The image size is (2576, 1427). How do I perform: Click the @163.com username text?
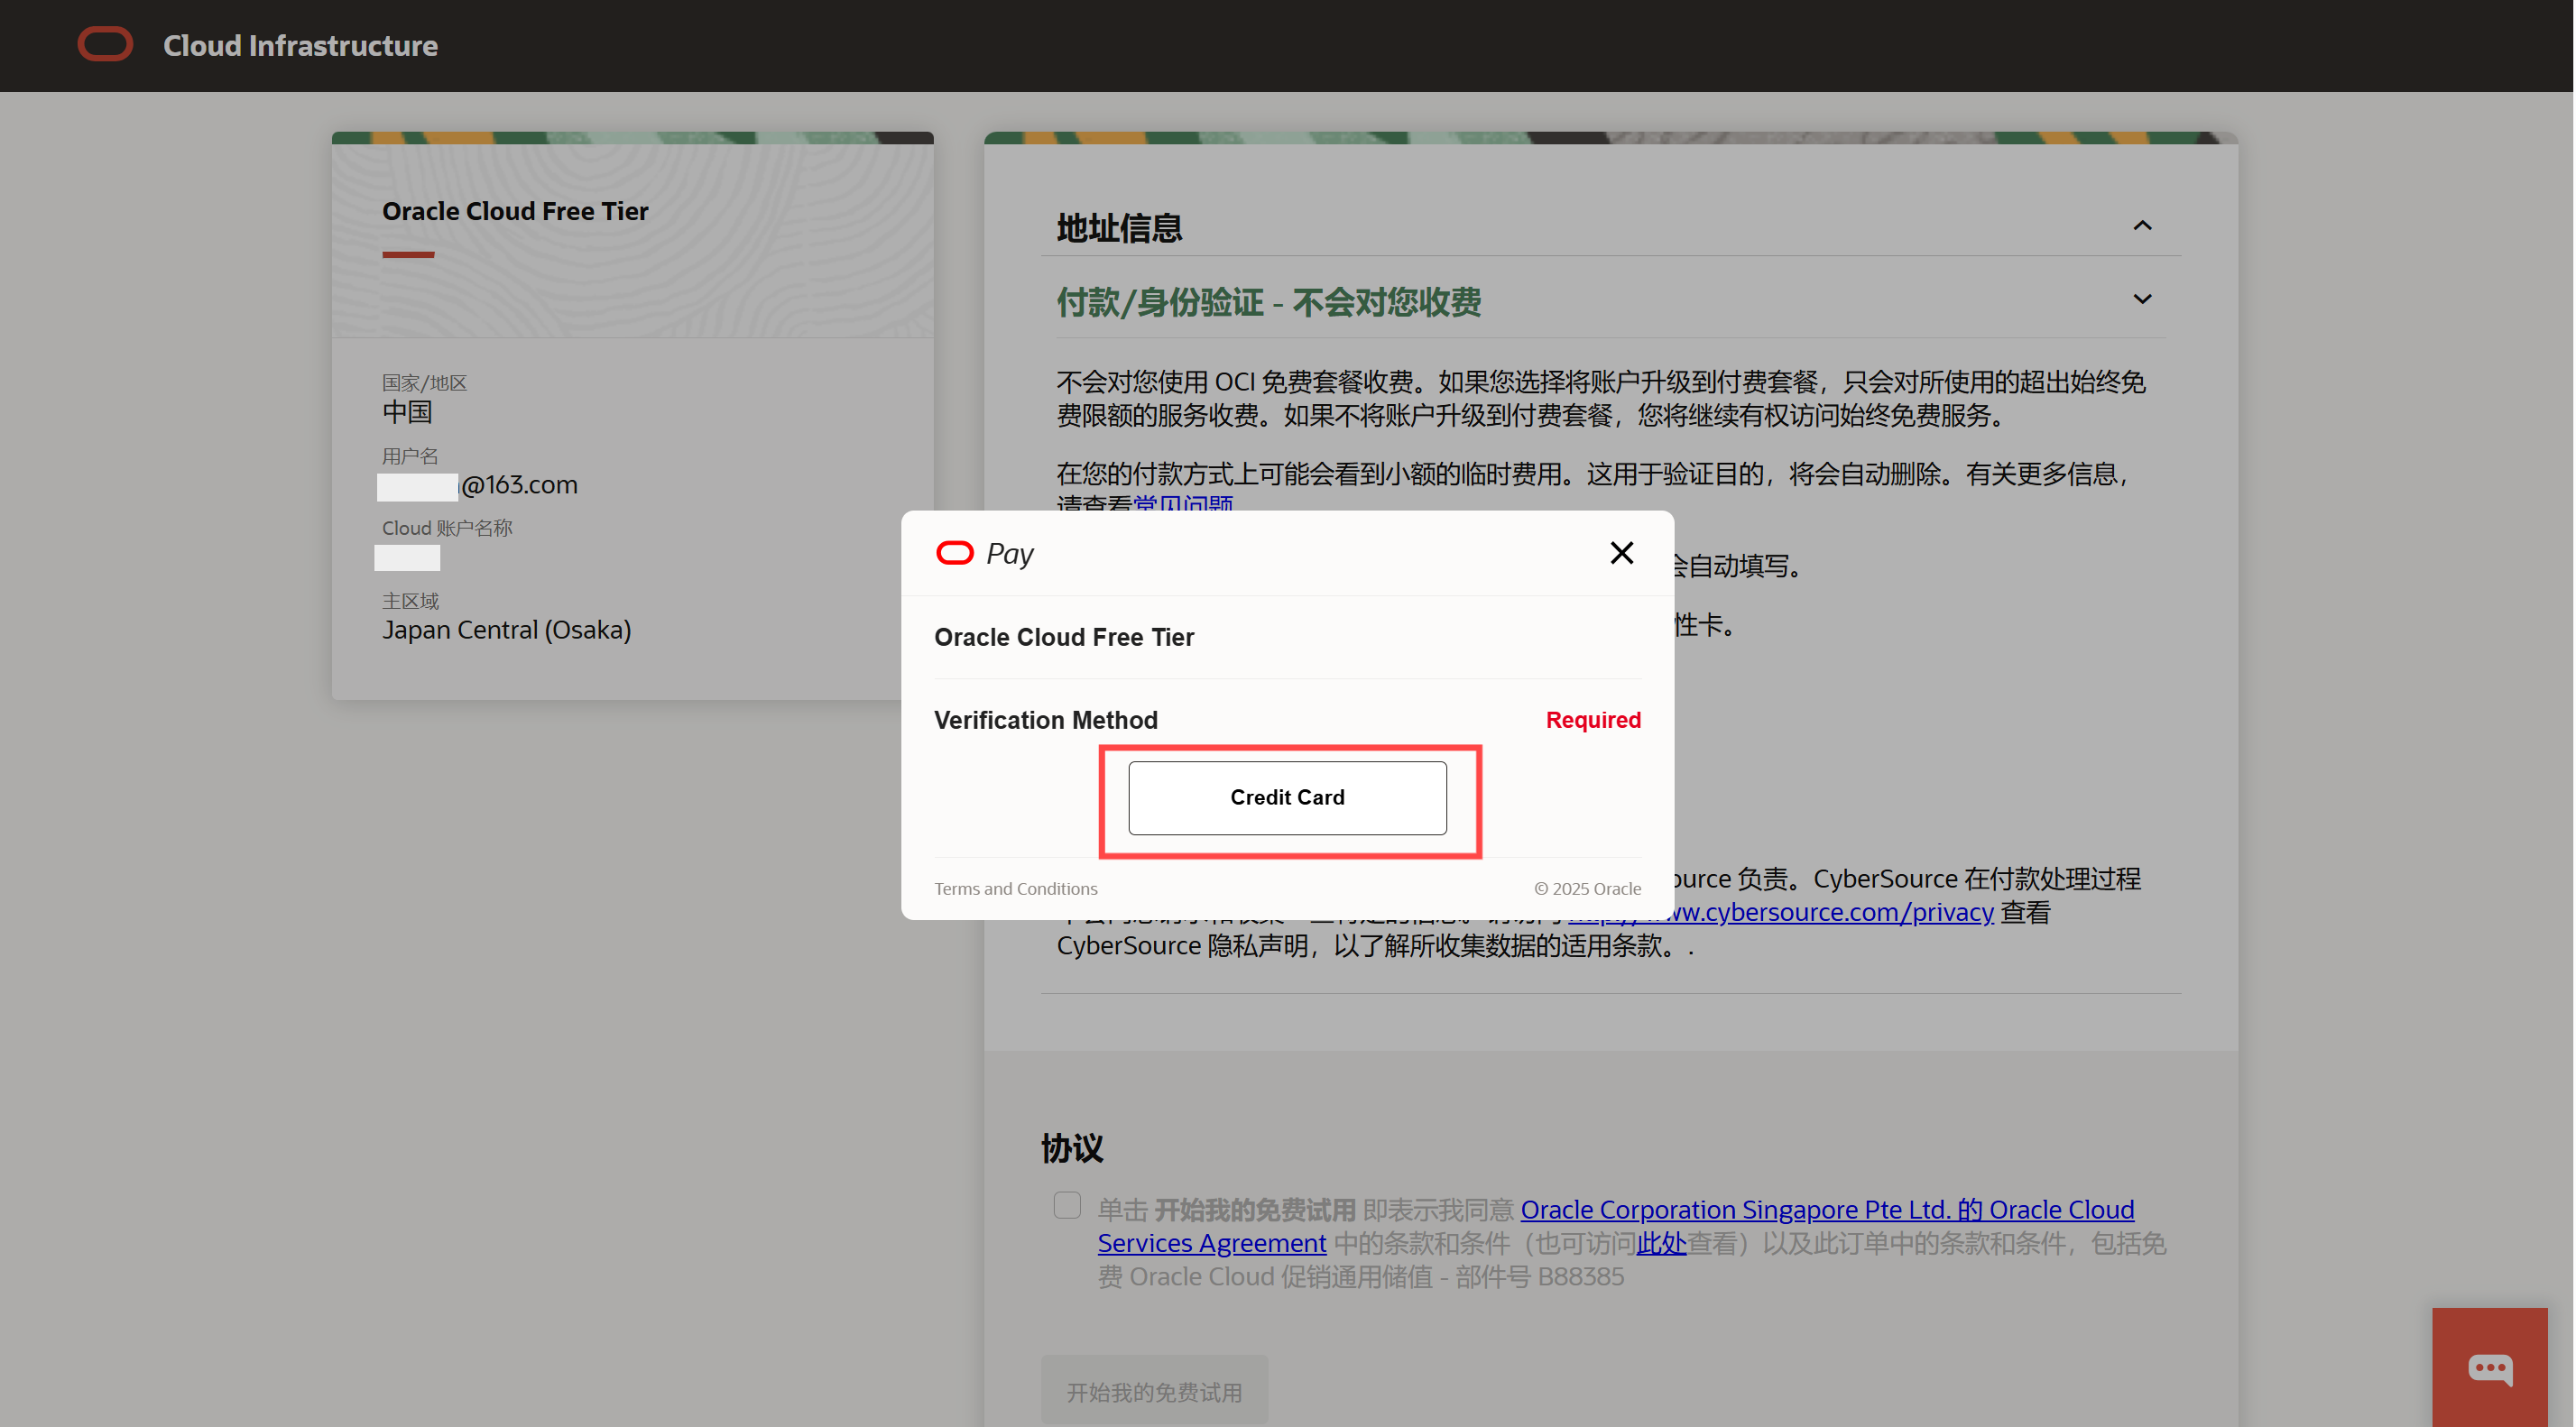pos(518,485)
